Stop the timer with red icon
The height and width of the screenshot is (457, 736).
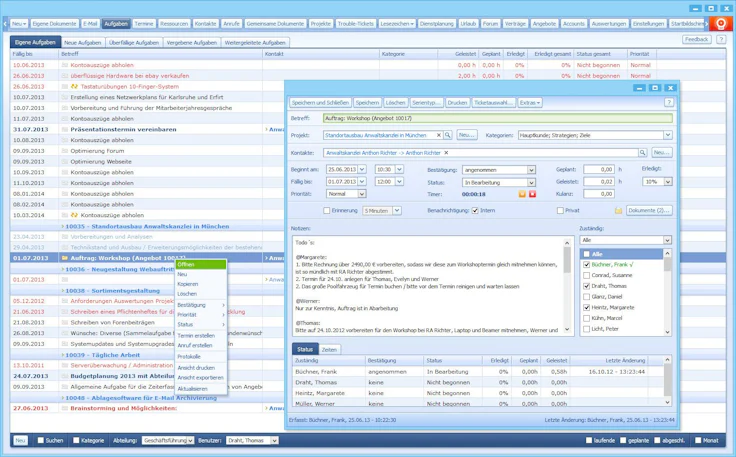(x=532, y=194)
